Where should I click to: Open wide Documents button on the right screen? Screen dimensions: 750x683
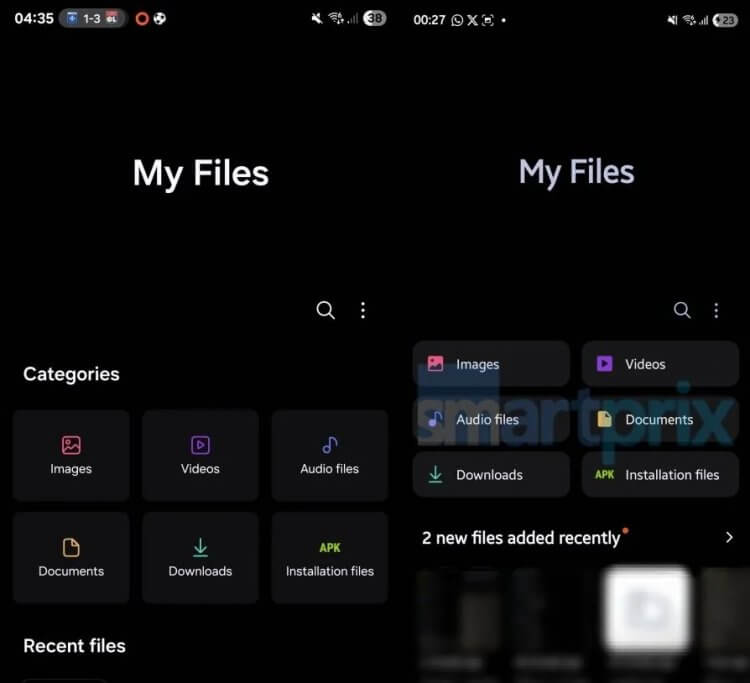659,419
